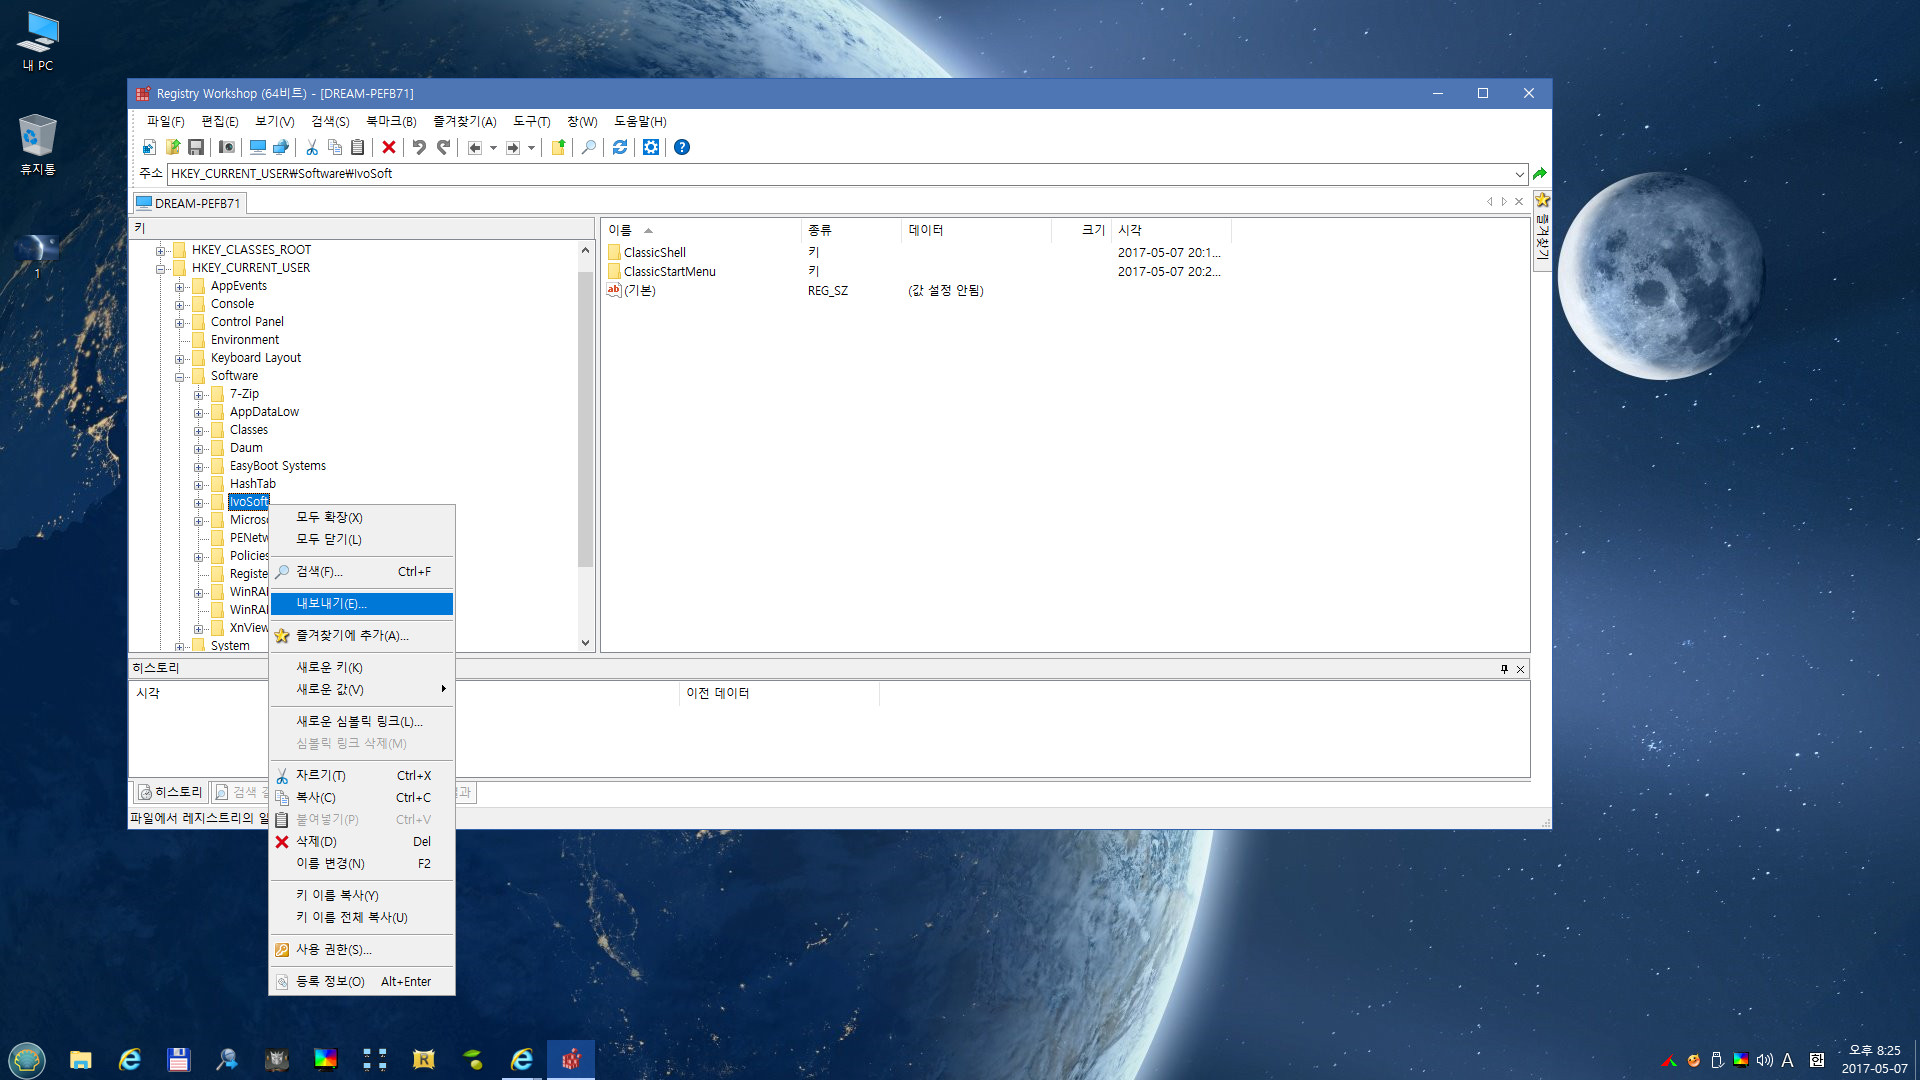Click the registry snapshot camera icon
Image resolution: width=1920 pixels, height=1080 pixels.
click(227, 148)
